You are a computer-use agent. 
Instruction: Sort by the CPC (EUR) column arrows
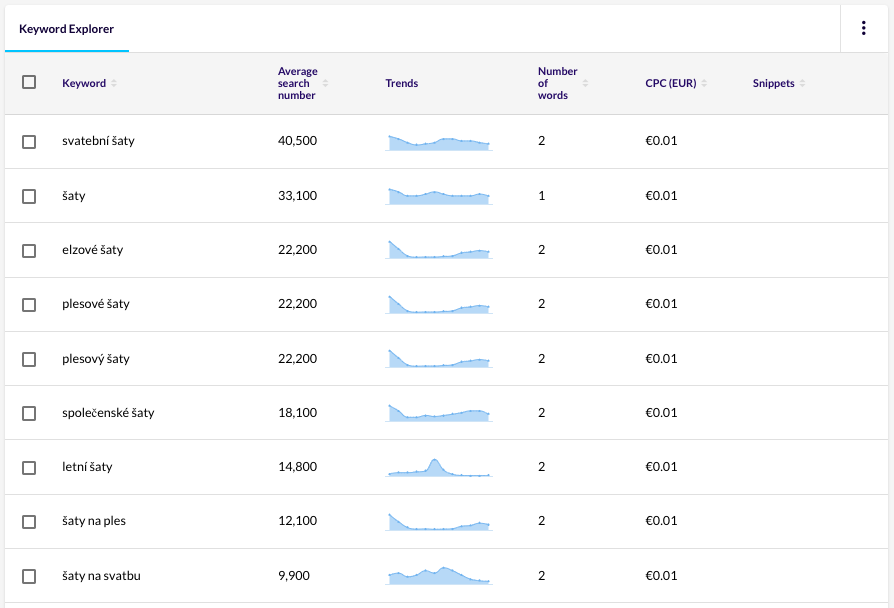(x=704, y=83)
